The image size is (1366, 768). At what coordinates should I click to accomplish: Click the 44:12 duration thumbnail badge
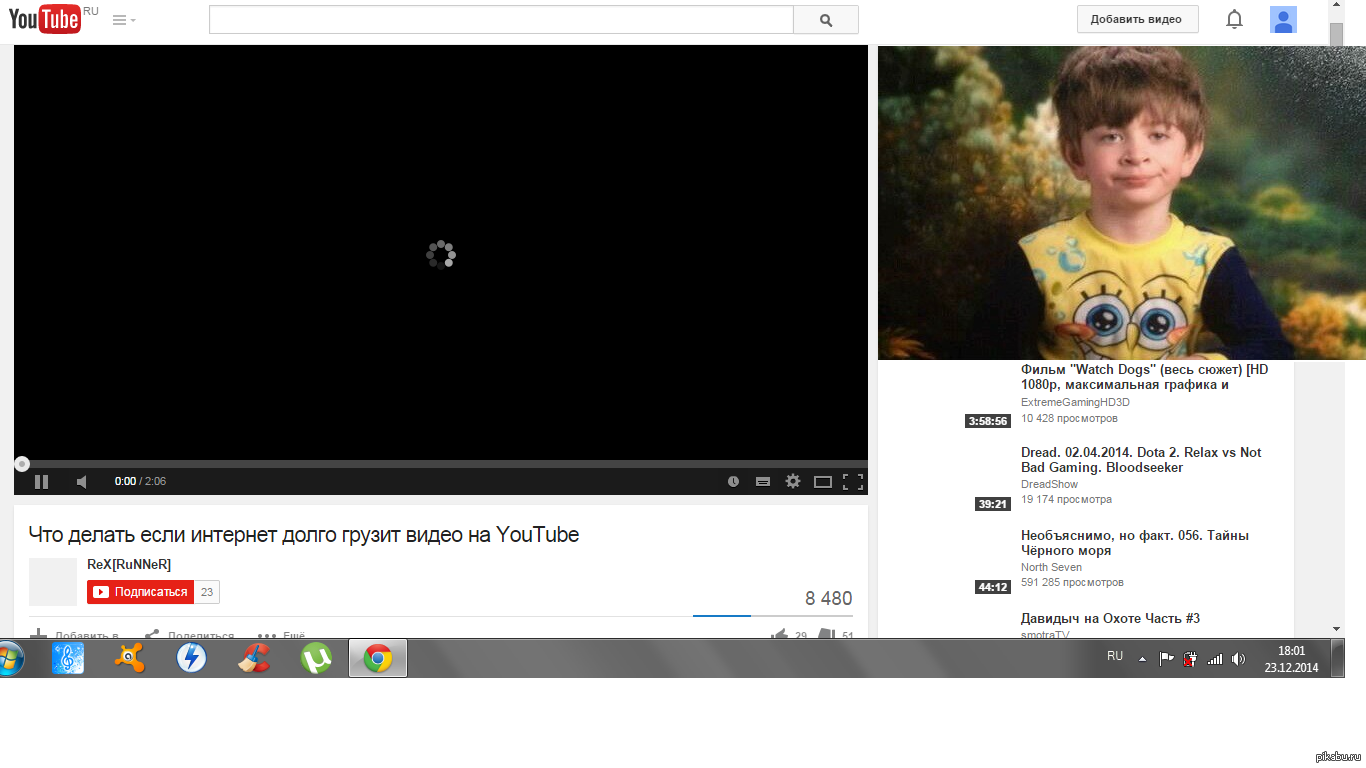(992, 587)
